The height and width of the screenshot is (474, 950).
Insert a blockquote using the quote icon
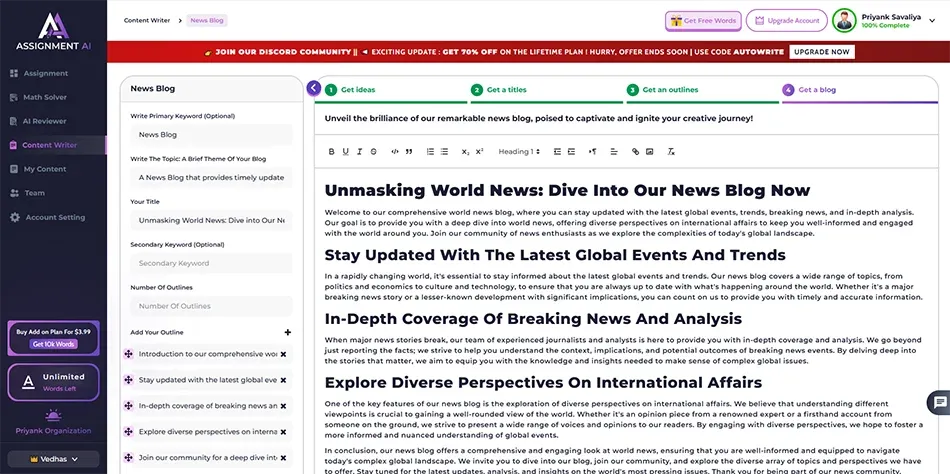[x=409, y=152]
